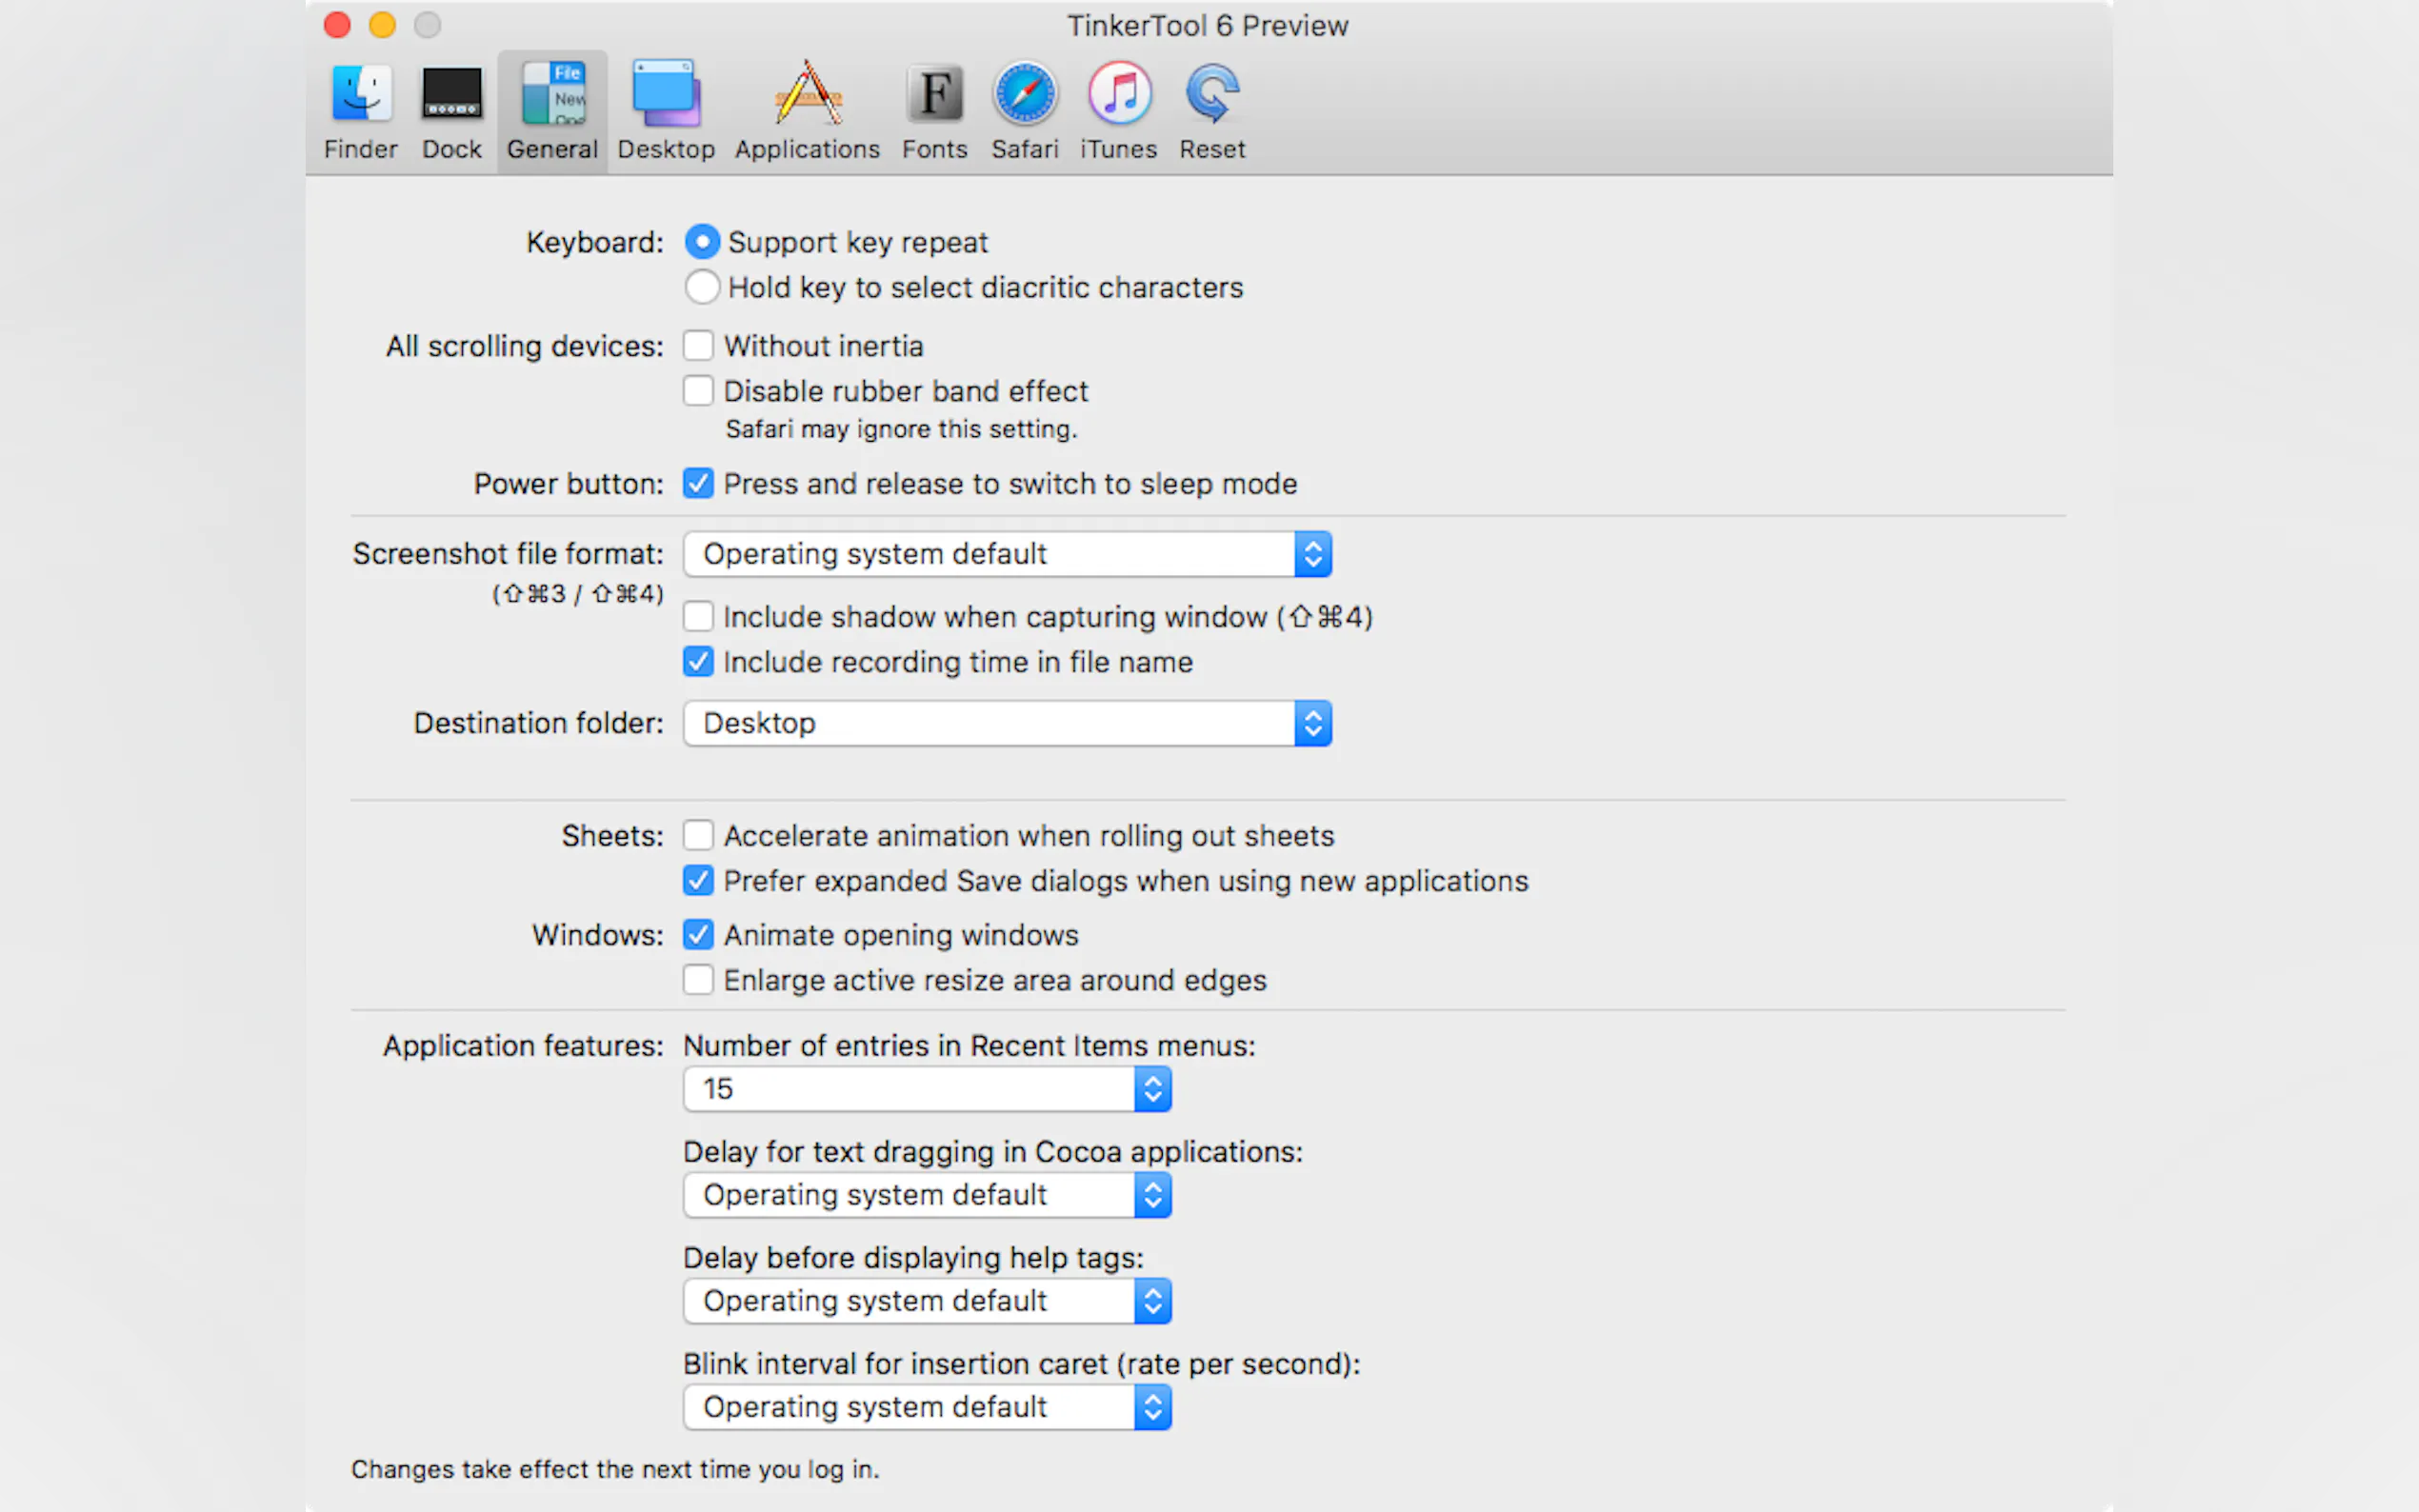
Task: Click the Reset arrow icon
Action: 1211,95
